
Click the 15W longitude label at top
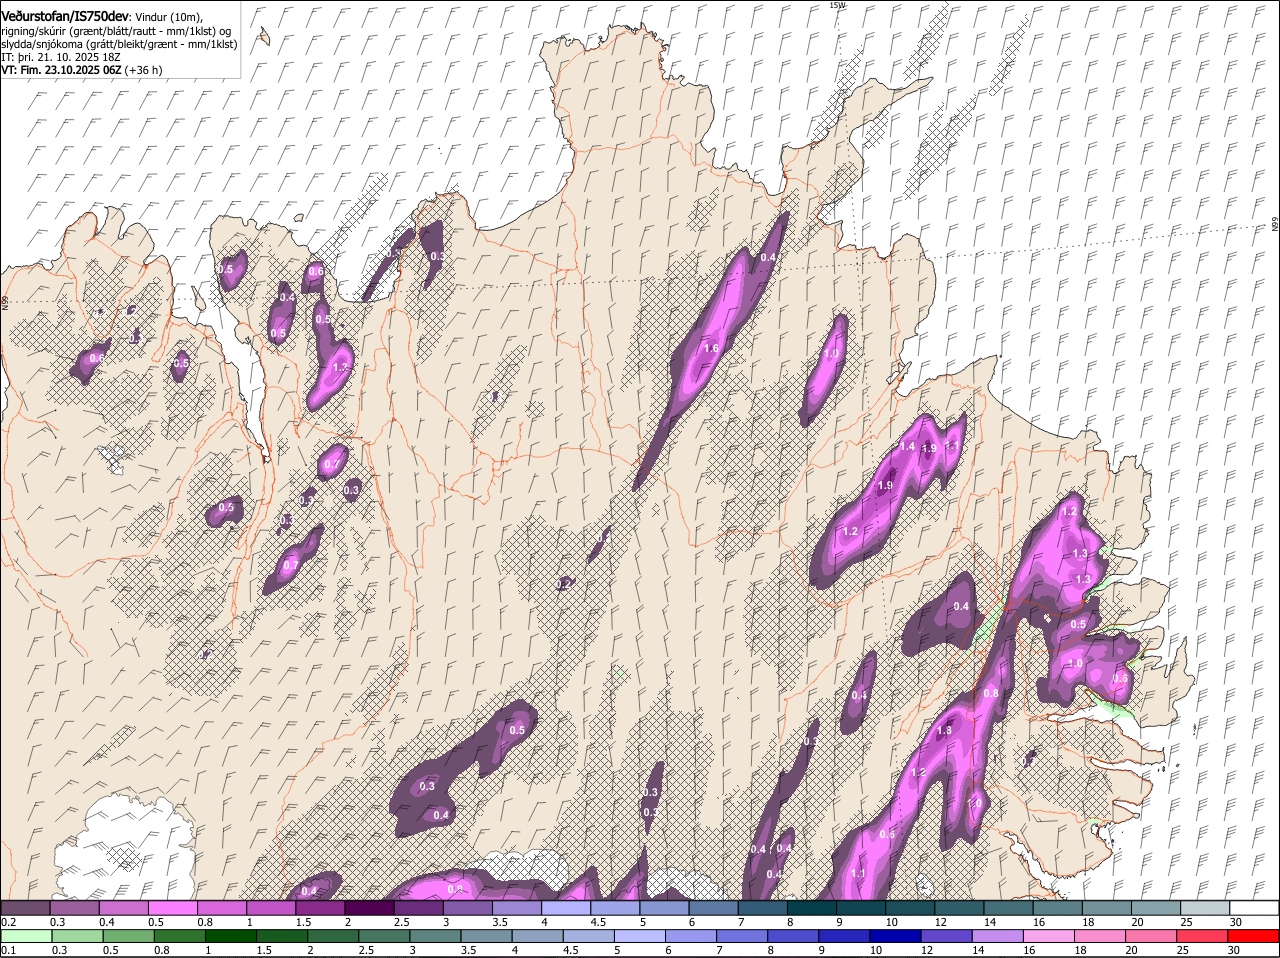837,5
